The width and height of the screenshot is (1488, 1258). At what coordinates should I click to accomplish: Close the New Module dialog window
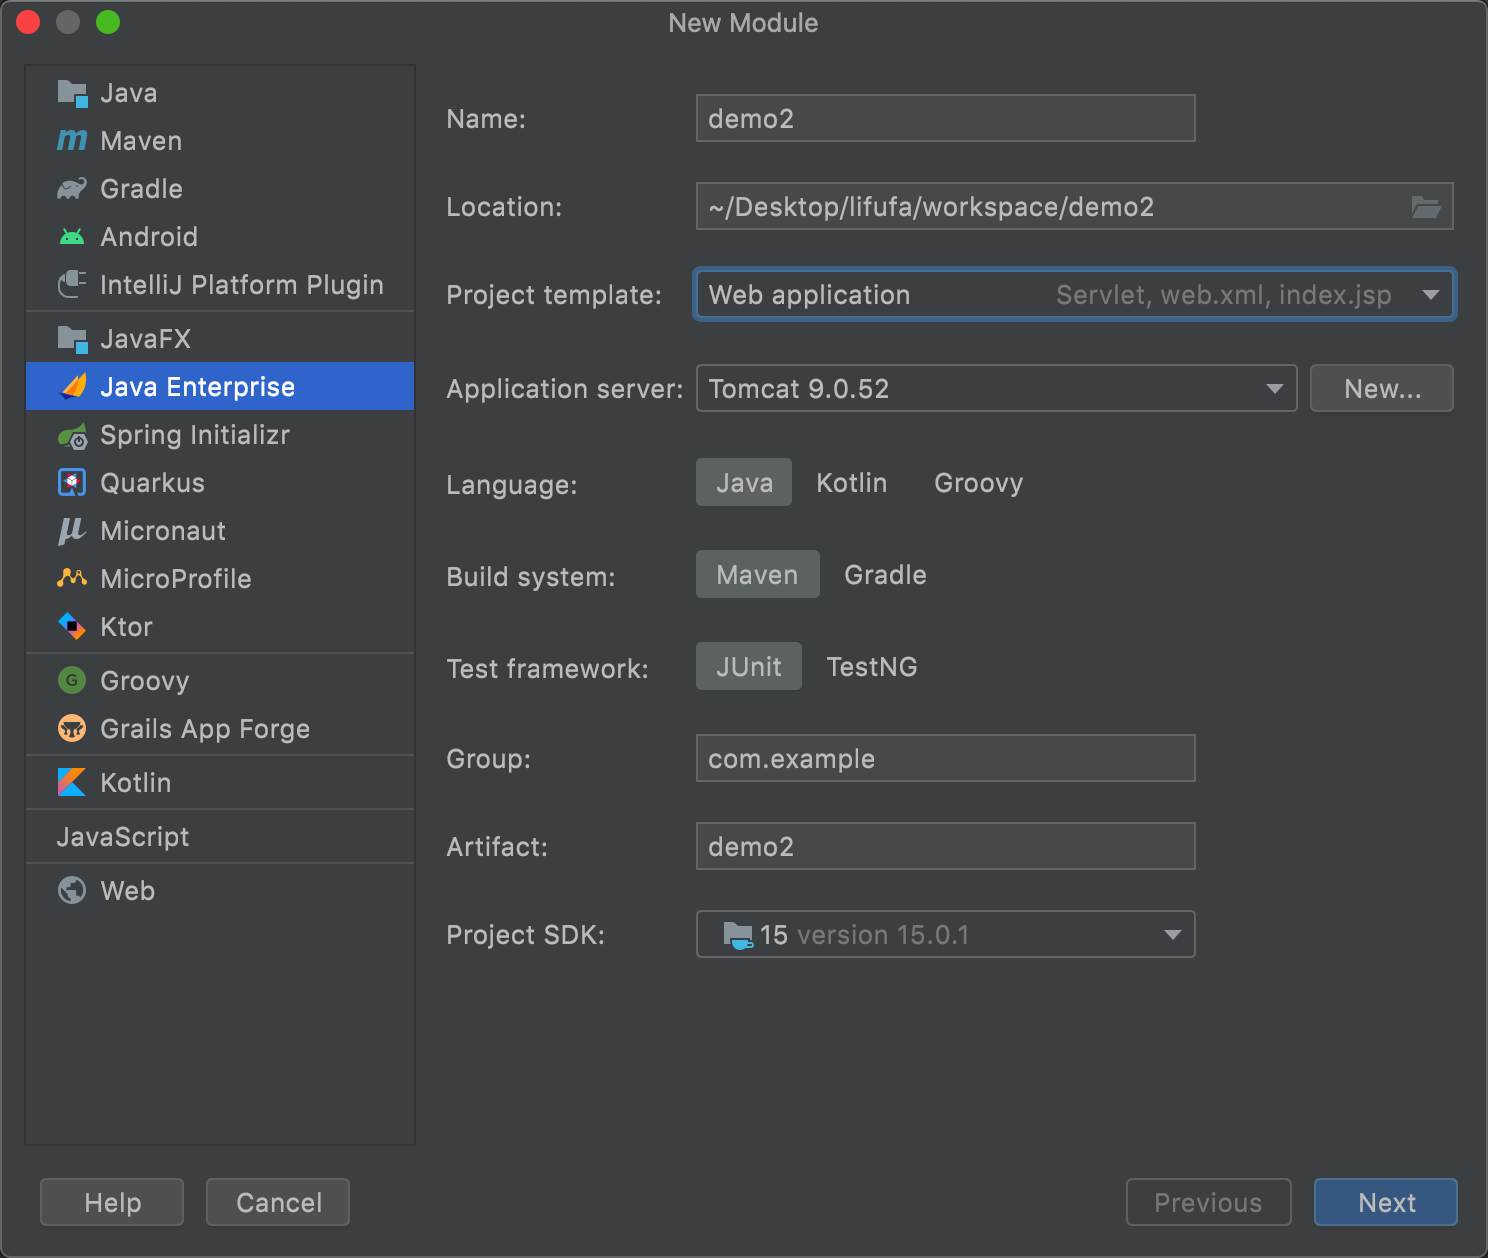28,22
